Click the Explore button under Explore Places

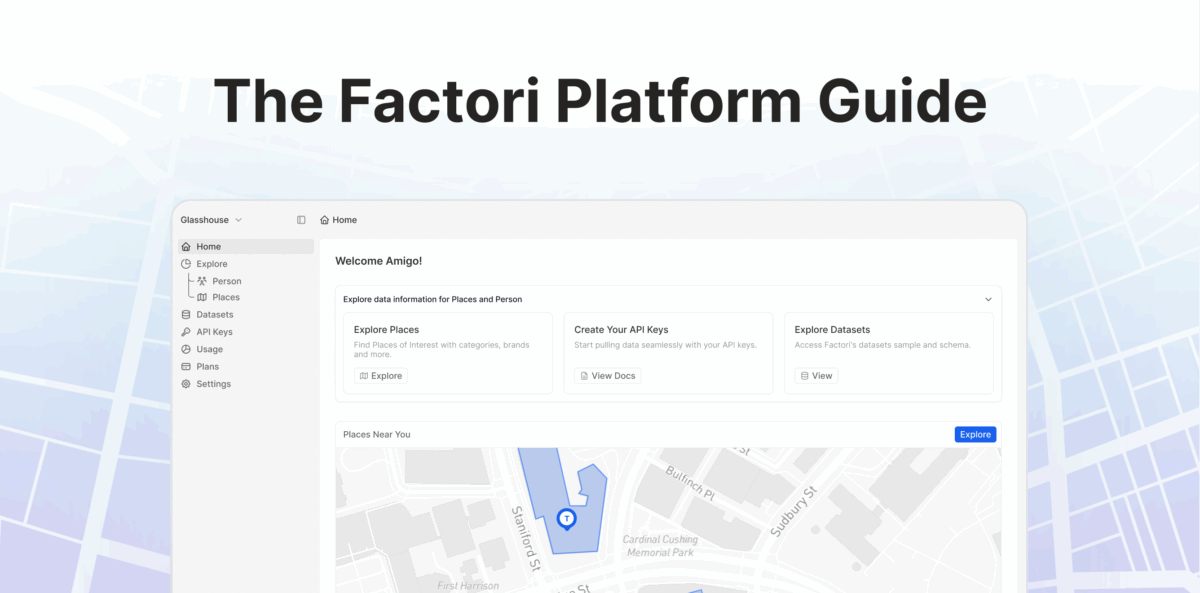click(379, 375)
